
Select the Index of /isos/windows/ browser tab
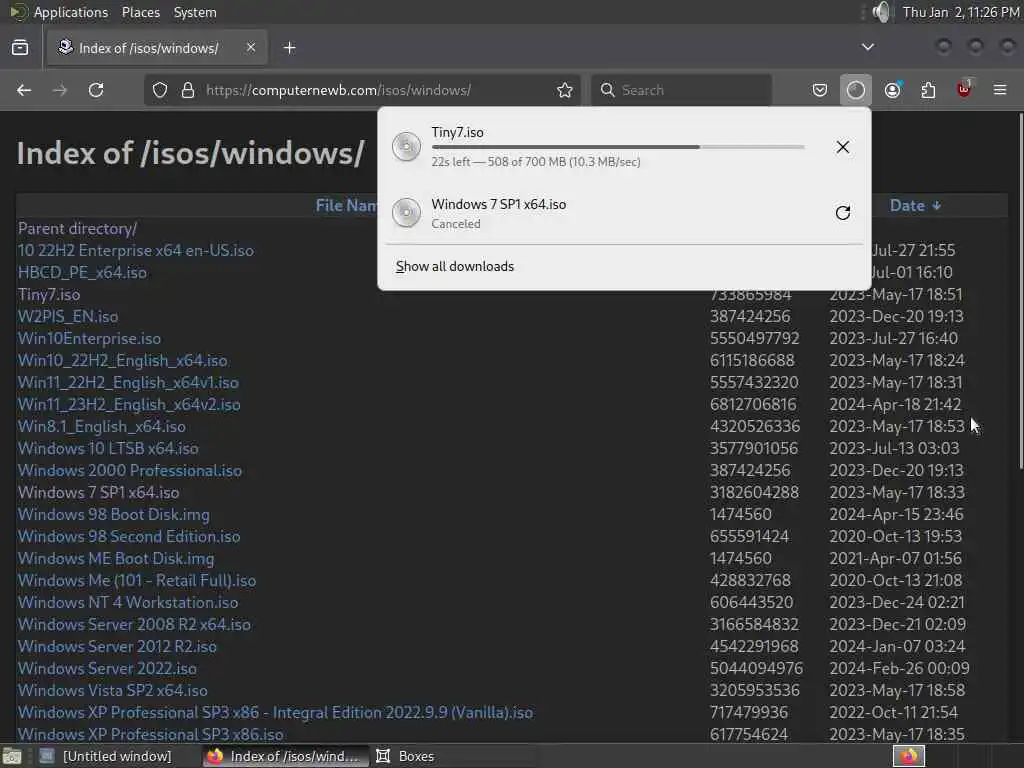(157, 48)
